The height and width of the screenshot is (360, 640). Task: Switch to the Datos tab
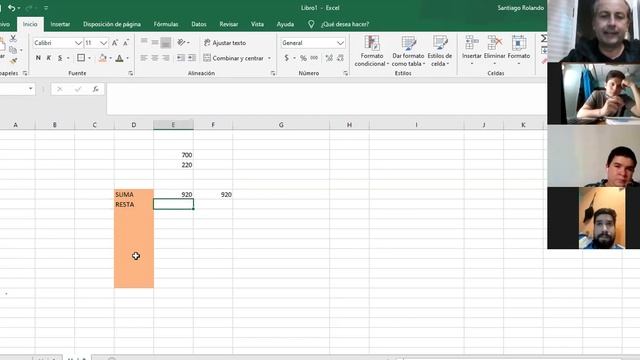[199, 24]
